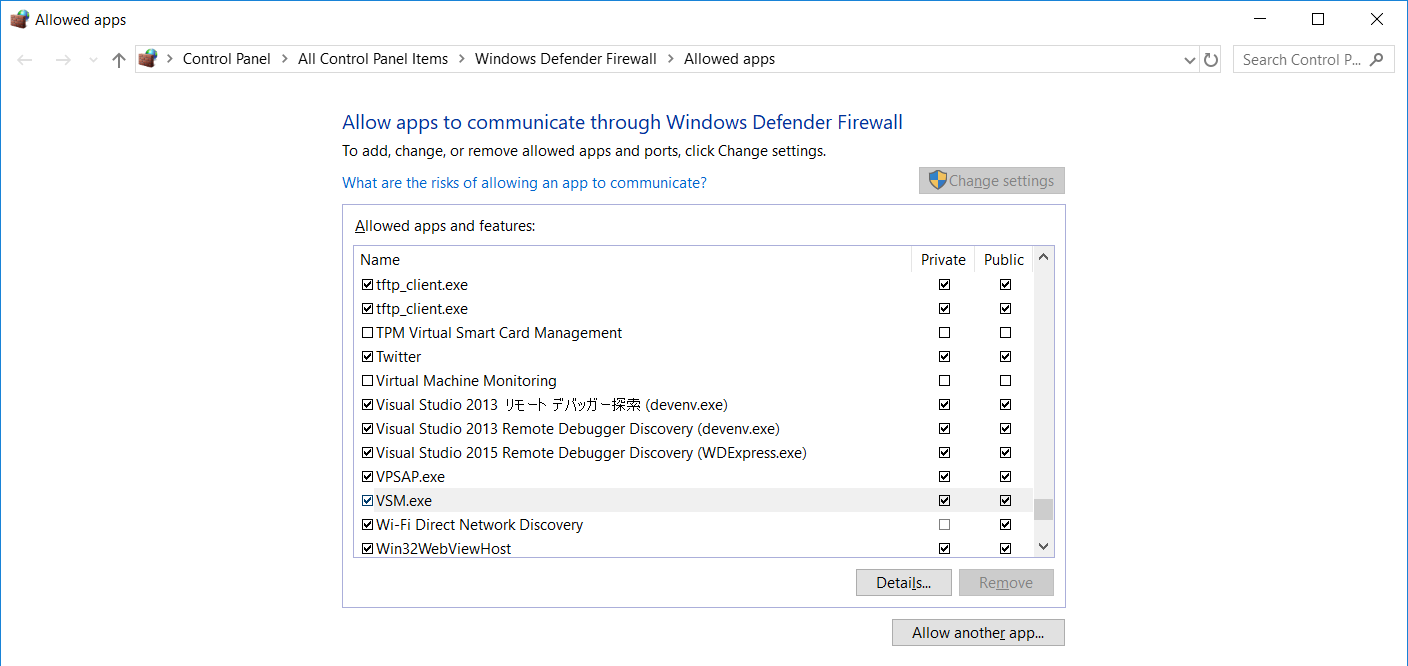Select the Twitter row text

(398, 357)
